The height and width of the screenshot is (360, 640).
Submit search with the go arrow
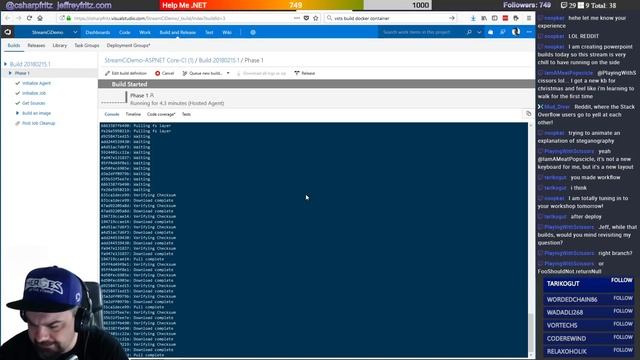tap(452, 18)
